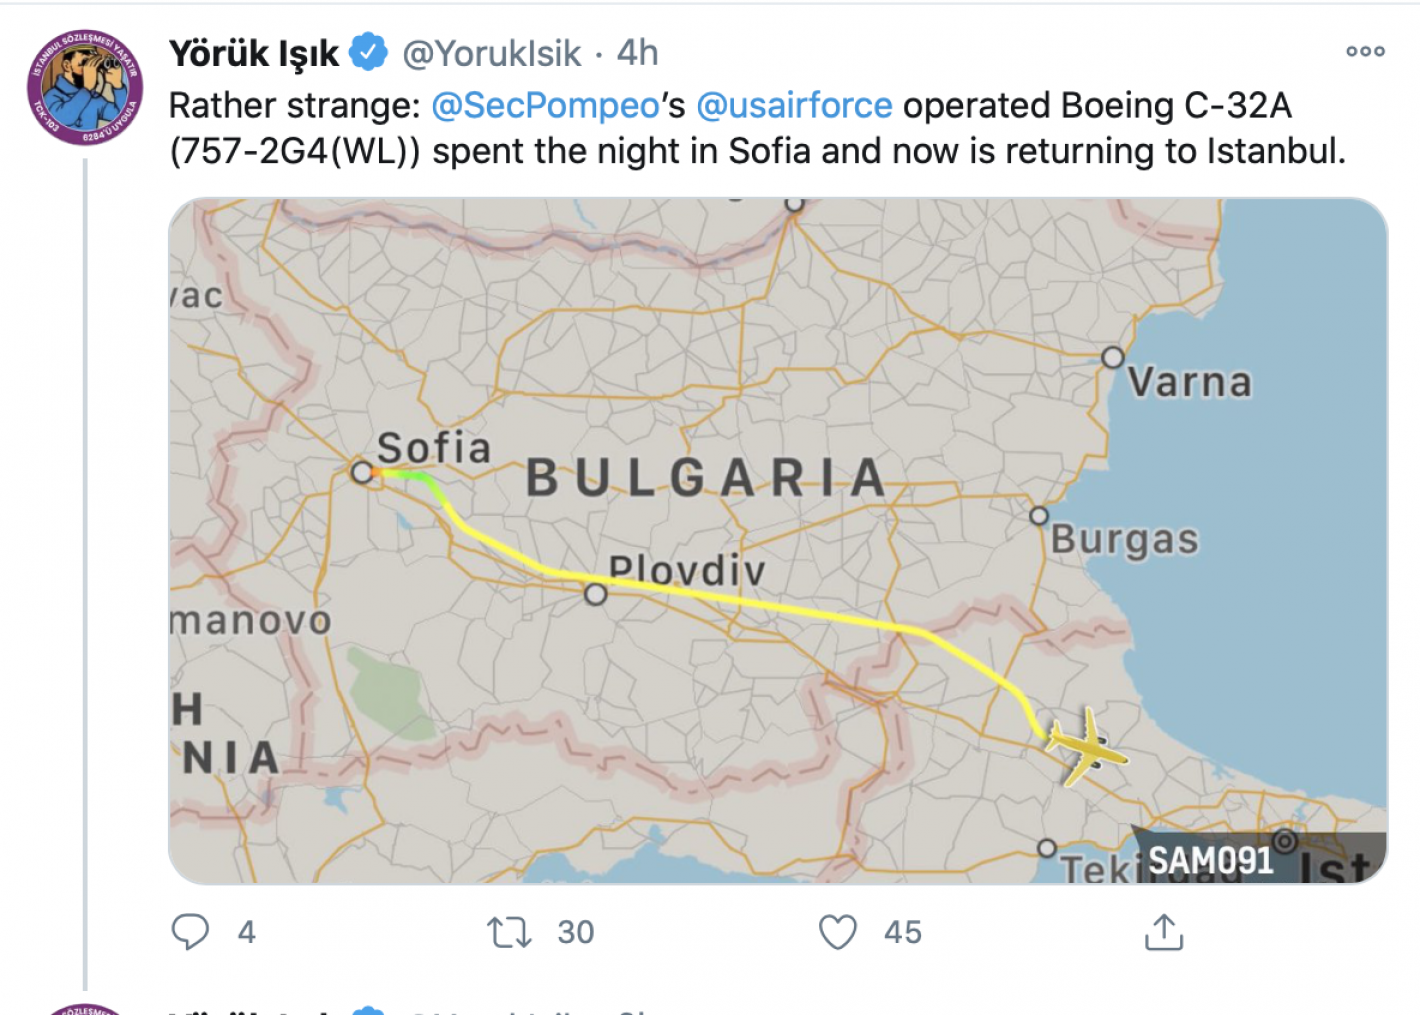Click the yellow airplane icon on map
Image resolution: width=1420 pixels, height=1015 pixels.
pos(1084,747)
